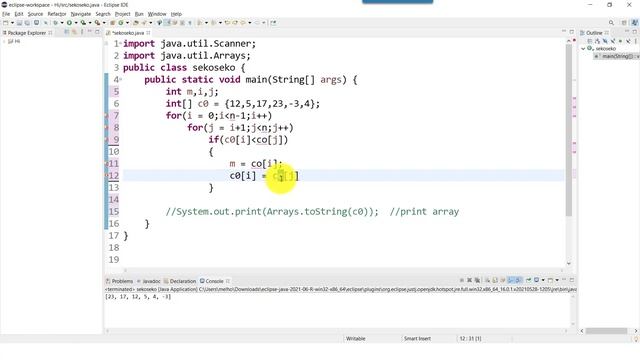Switch to the Javadoc tab
640x360 pixels.
point(149,281)
